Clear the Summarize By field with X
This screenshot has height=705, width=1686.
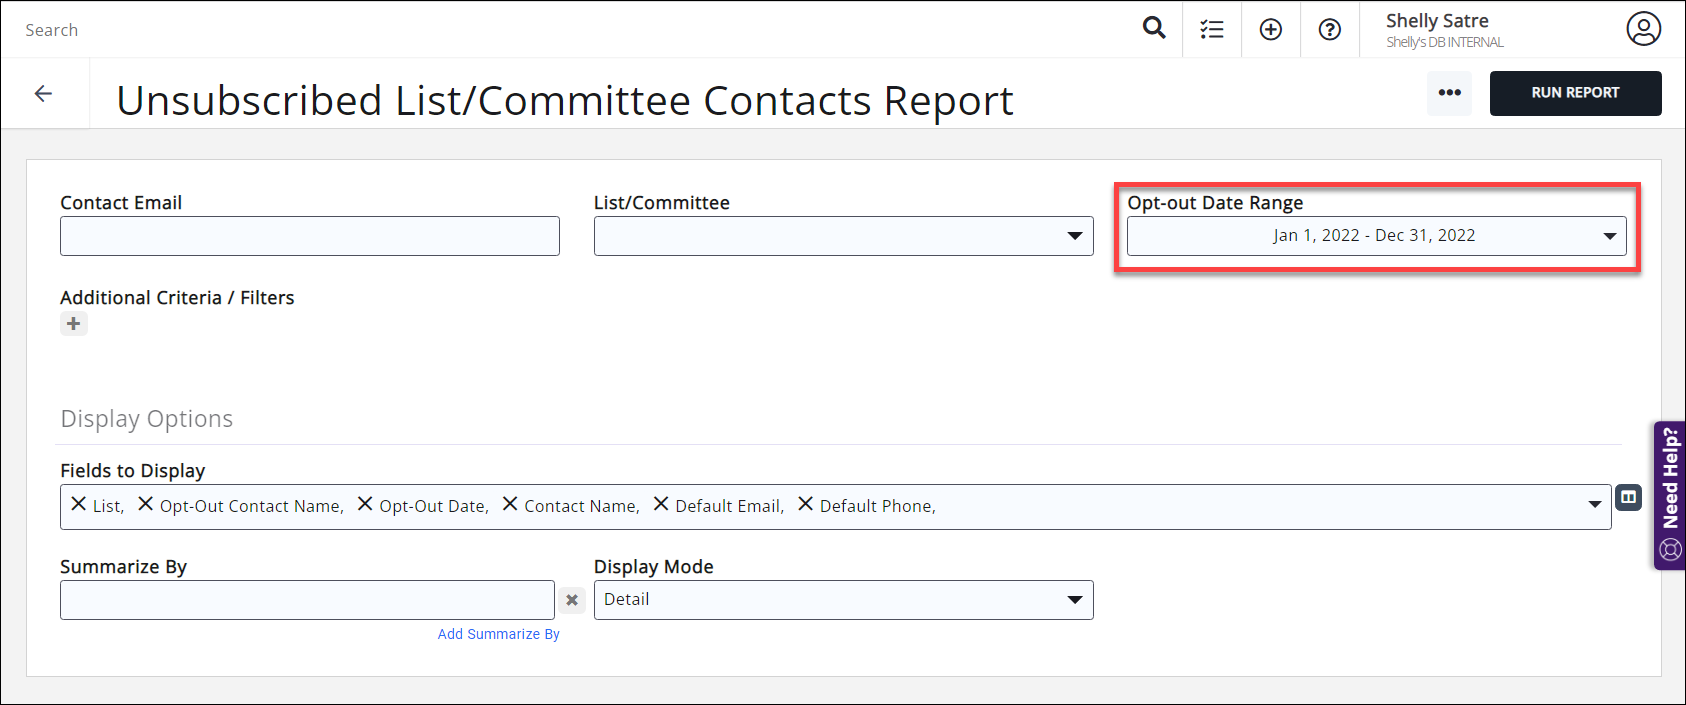[572, 600]
